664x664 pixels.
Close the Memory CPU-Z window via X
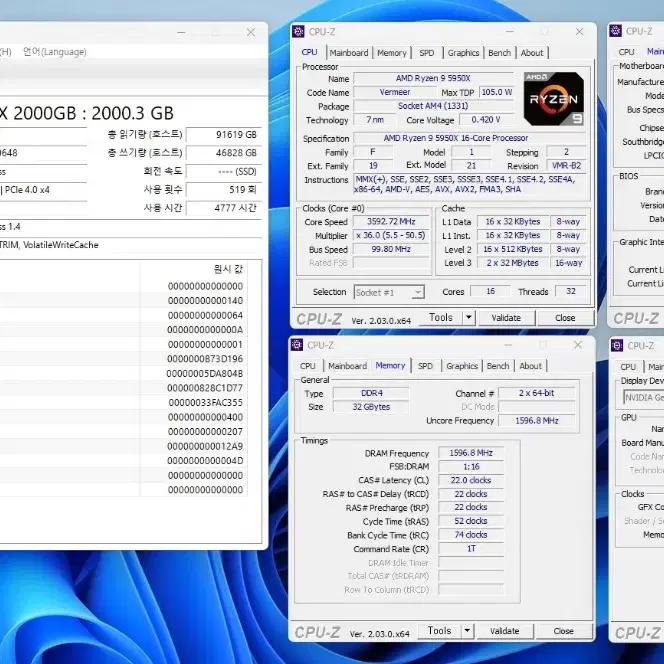578,345
